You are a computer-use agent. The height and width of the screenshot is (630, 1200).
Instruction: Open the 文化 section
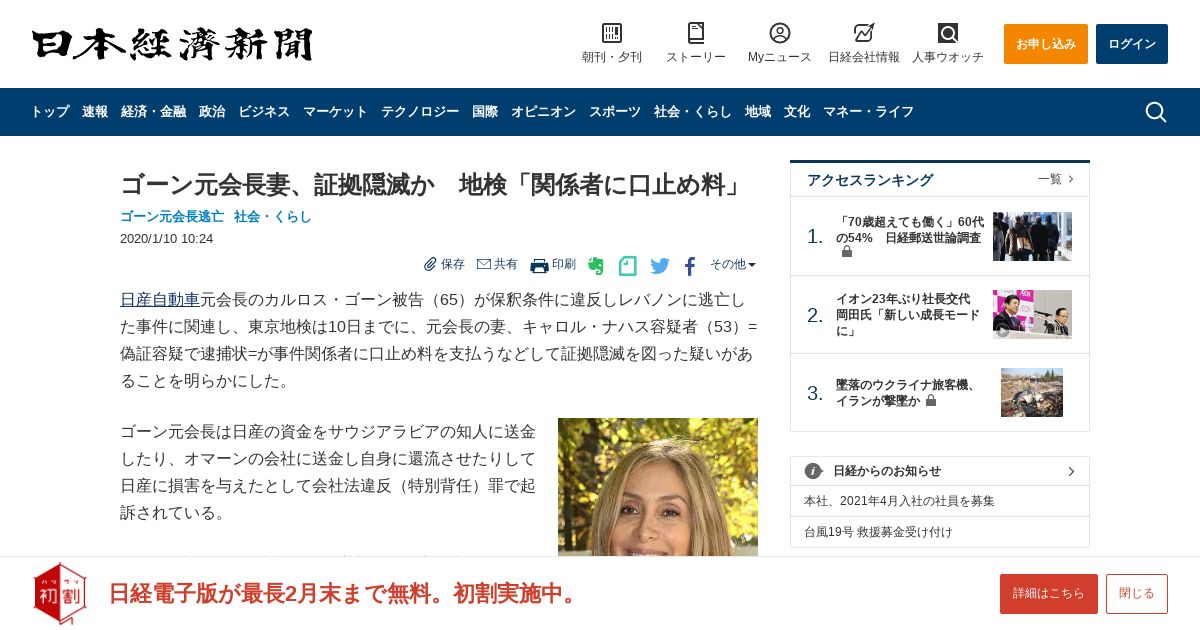pos(797,112)
